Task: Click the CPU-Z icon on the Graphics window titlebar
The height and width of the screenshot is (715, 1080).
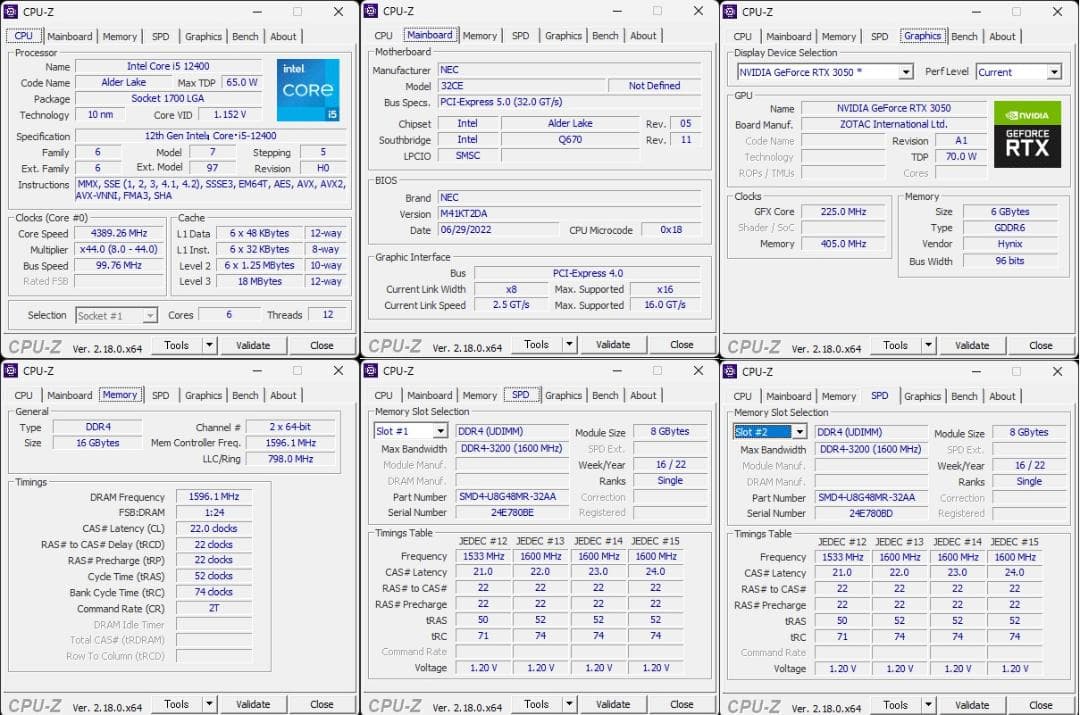Action: [x=730, y=11]
